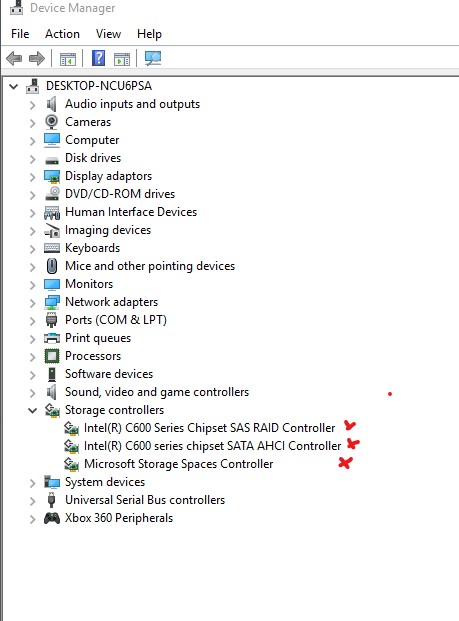Open the File menu

20,34
